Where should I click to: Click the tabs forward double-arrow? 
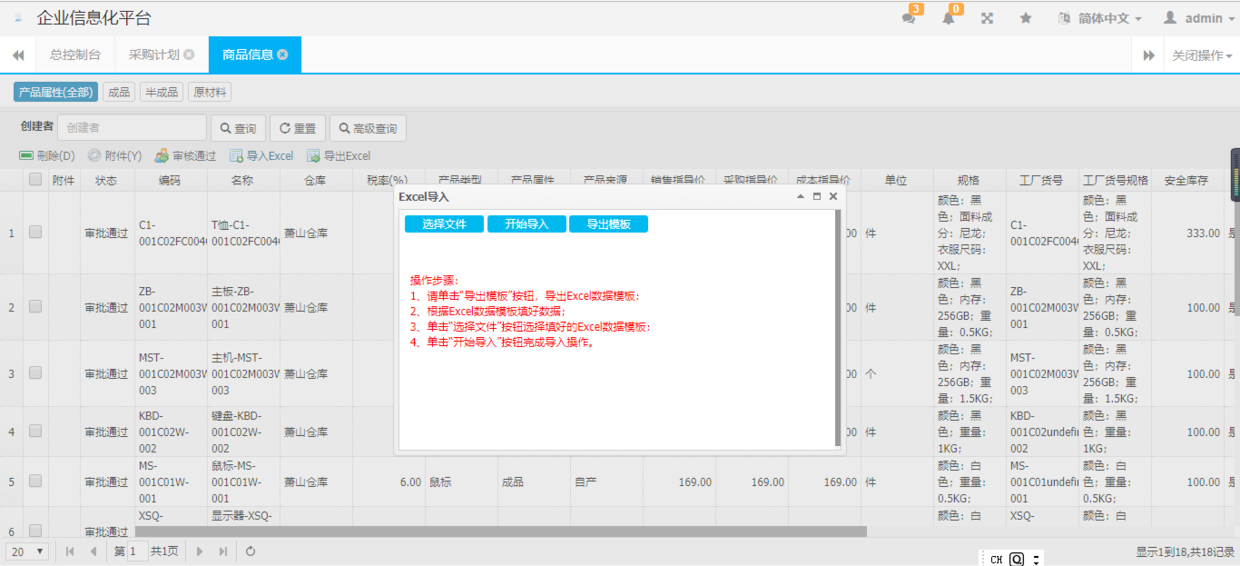tap(1149, 55)
